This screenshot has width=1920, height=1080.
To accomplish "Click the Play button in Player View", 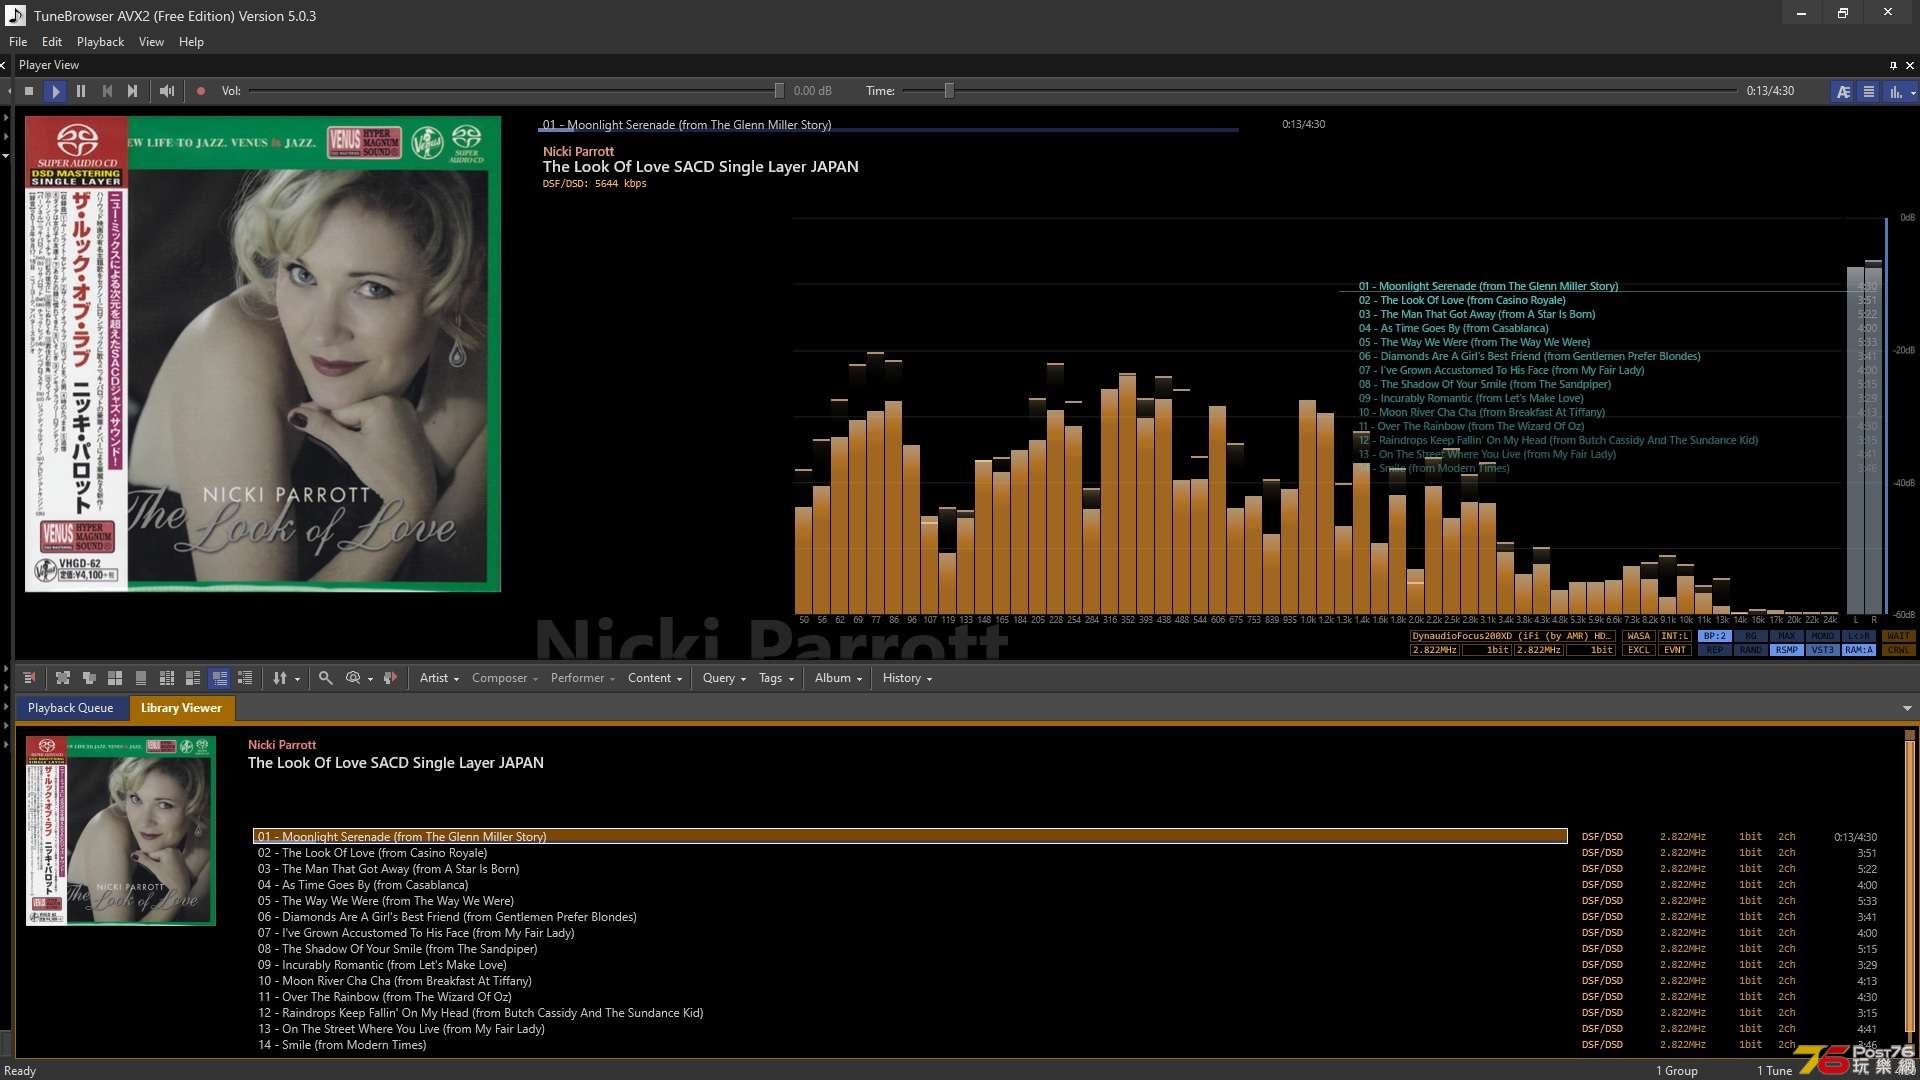I will coord(55,91).
